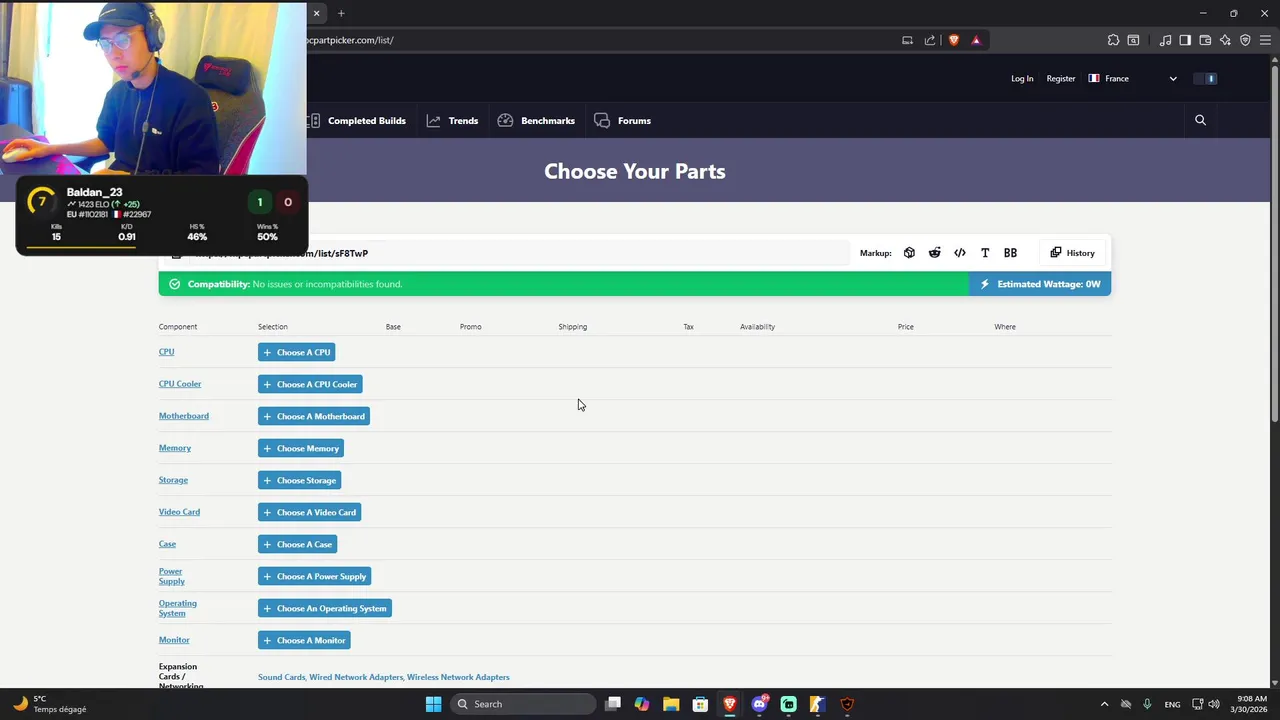
Task: Open the Monitor component link
Action: [174, 640]
